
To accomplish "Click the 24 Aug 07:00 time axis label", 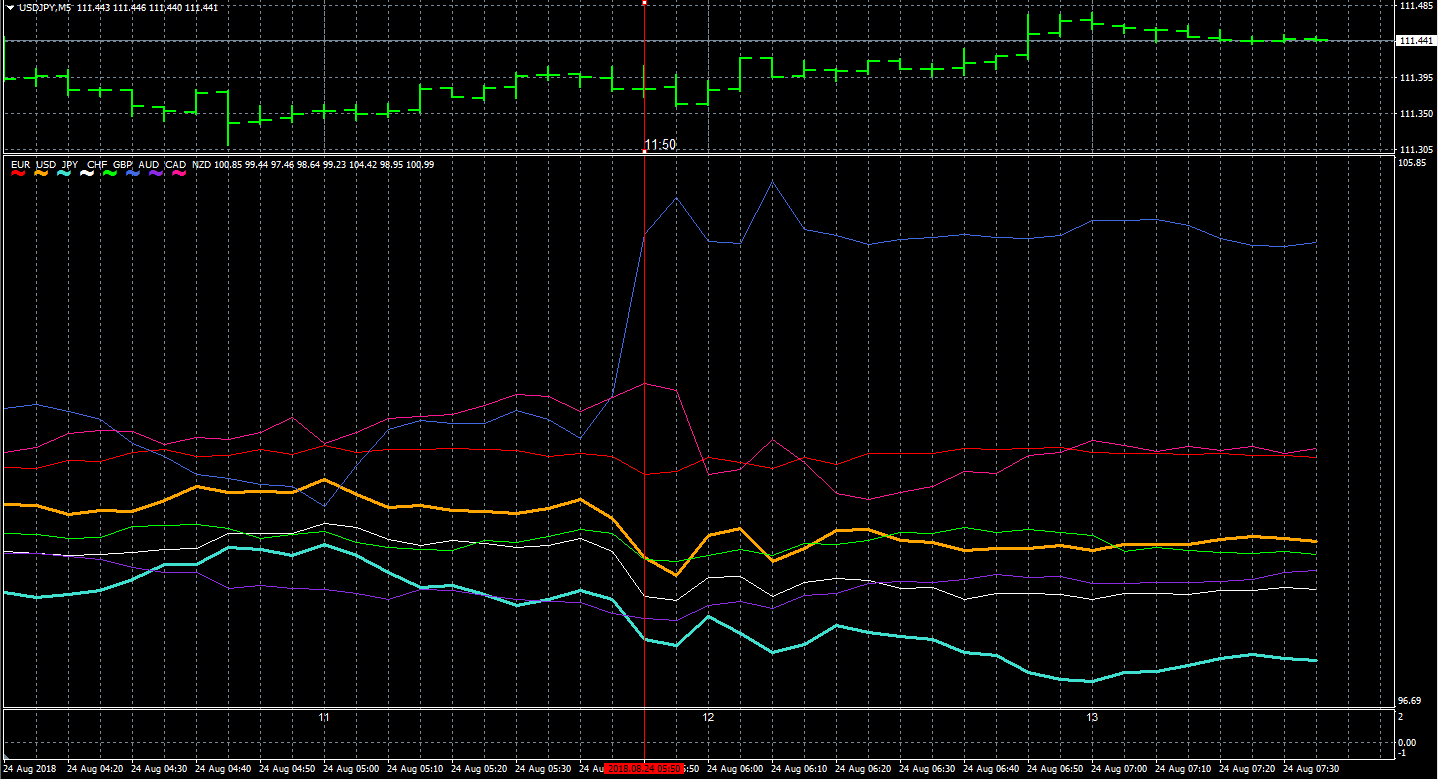I will pos(1121,769).
